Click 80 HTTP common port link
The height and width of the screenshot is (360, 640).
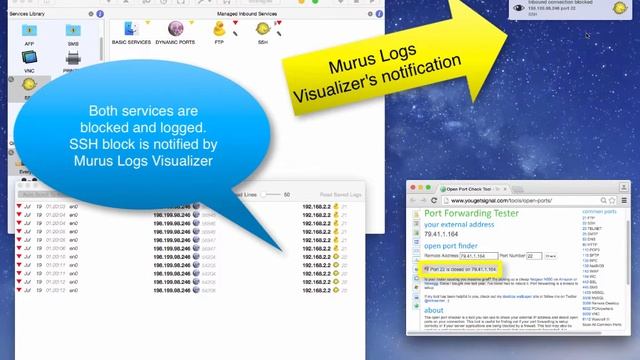[589, 245]
